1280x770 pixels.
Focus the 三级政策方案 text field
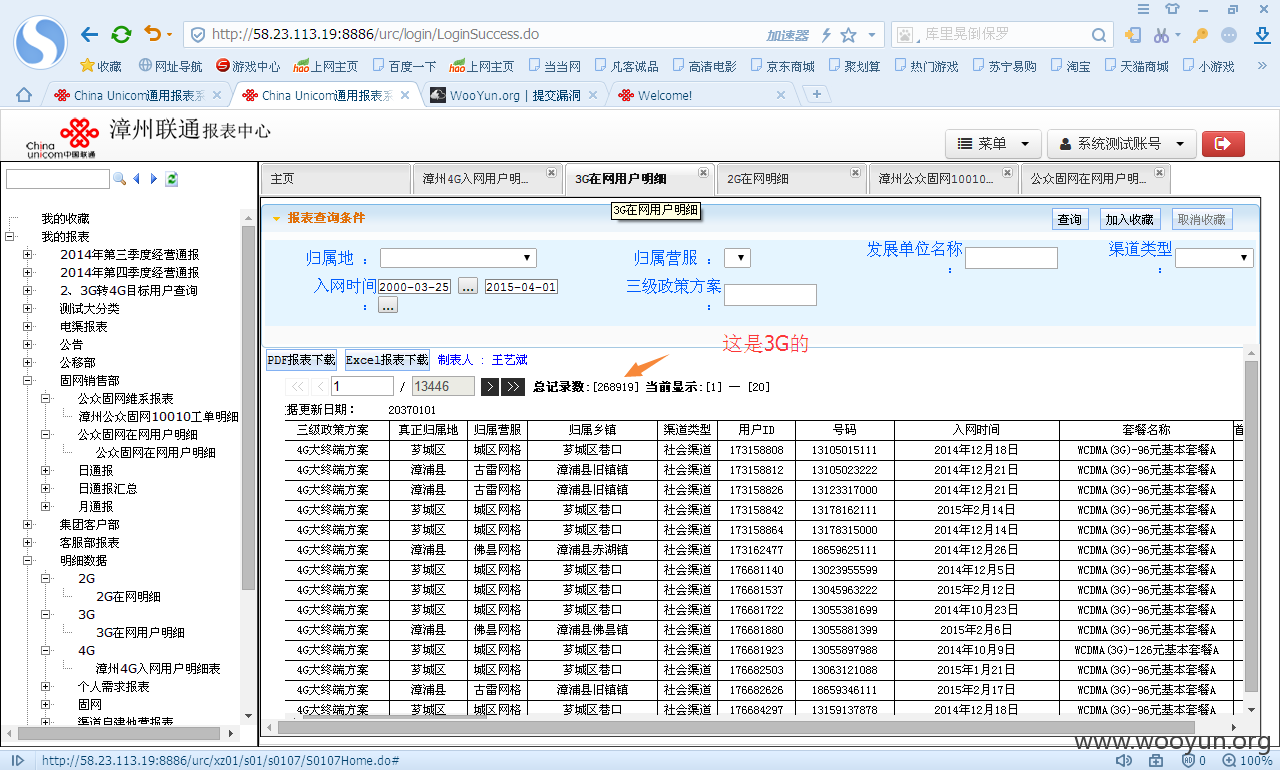tap(770, 295)
